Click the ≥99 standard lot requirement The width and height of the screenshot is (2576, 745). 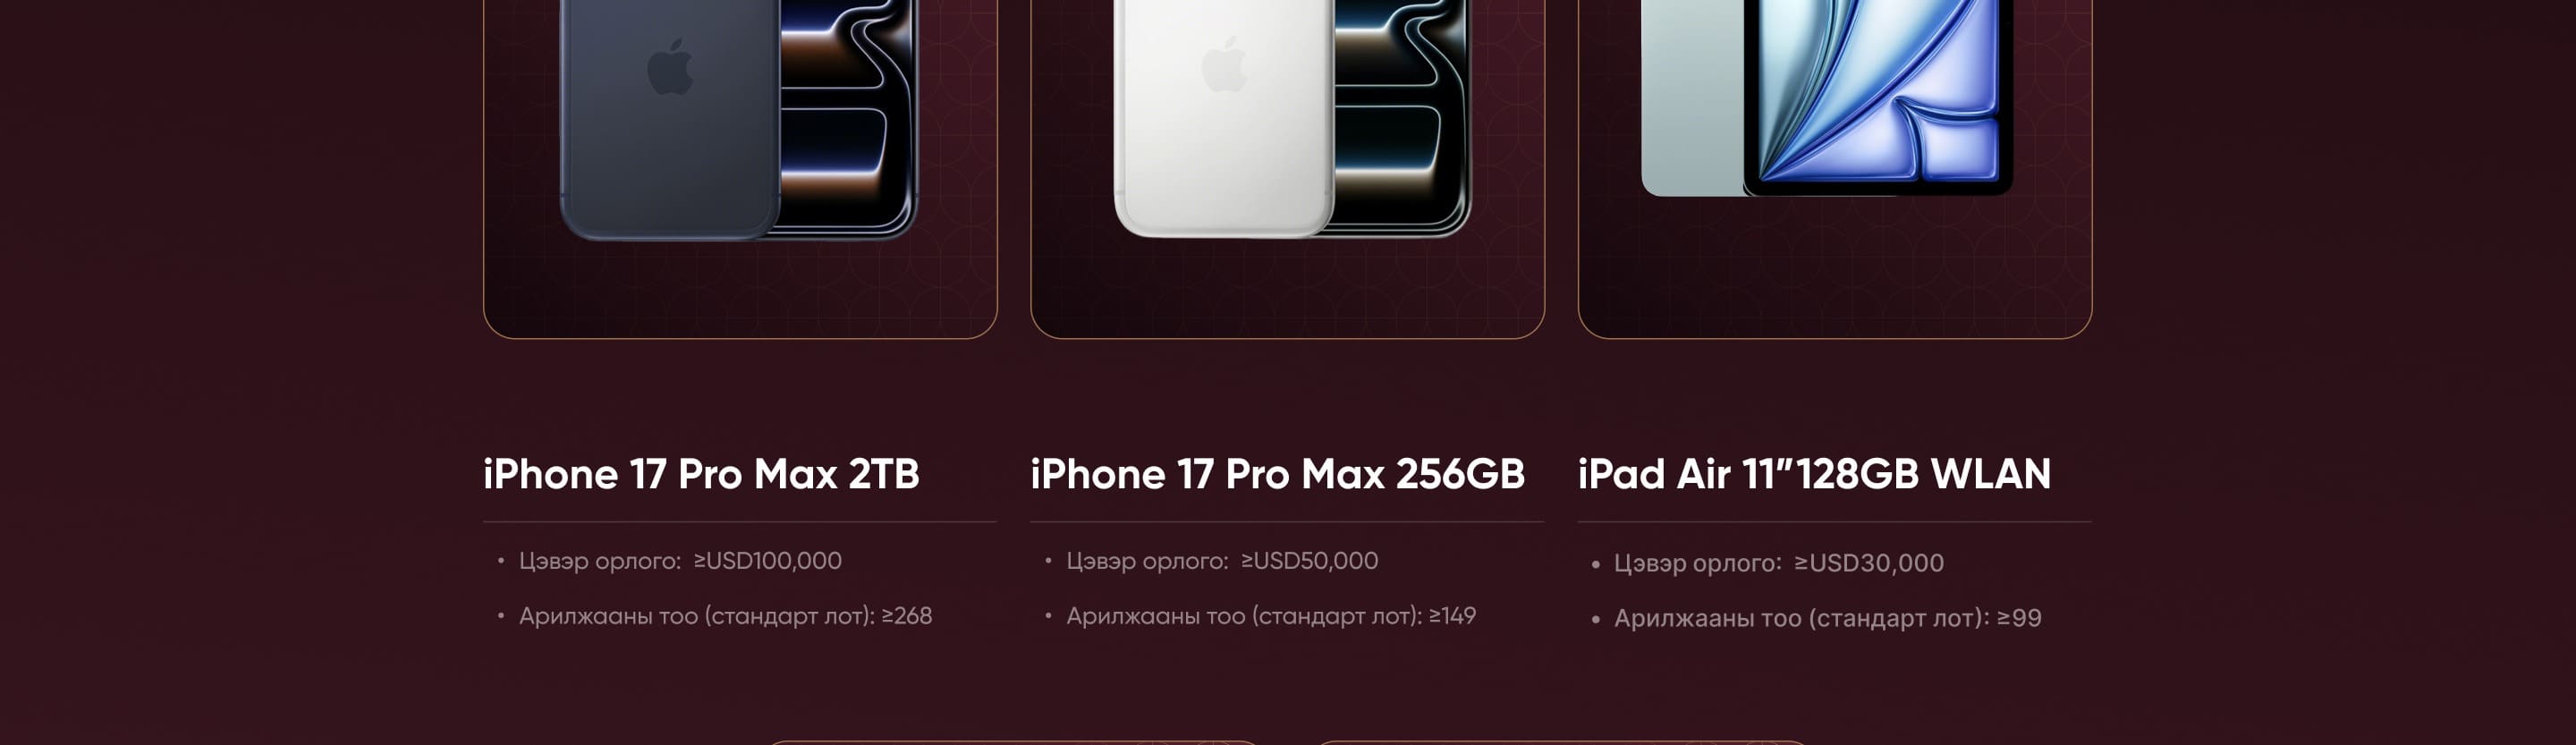(2019, 618)
